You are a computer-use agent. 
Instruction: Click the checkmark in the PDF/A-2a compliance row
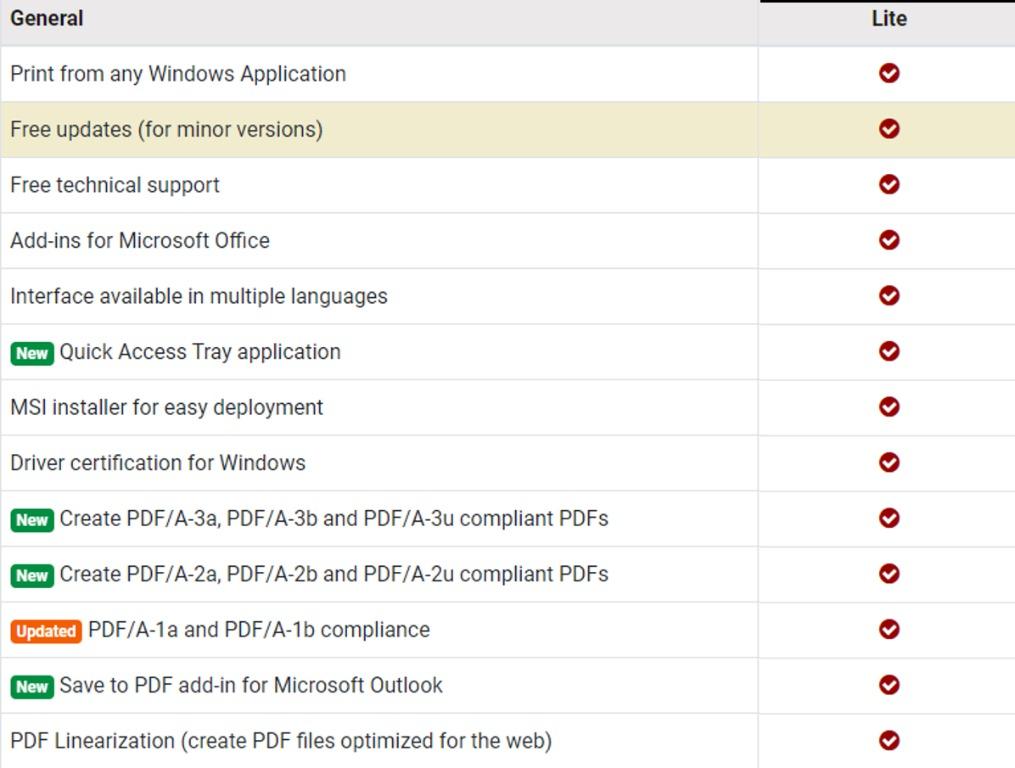pyautogui.click(x=888, y=574)
